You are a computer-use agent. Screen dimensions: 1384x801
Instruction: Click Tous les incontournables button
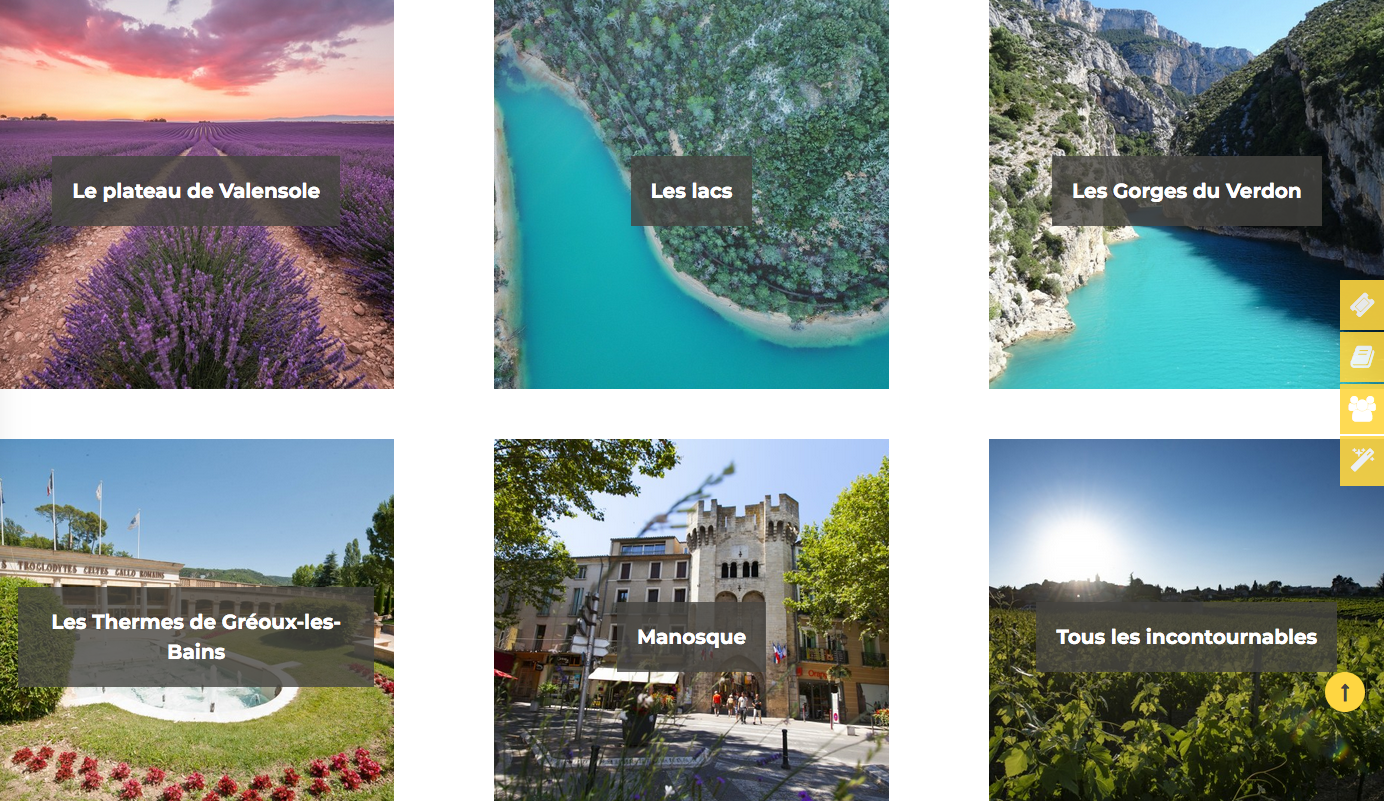[x=1186, y=637]
